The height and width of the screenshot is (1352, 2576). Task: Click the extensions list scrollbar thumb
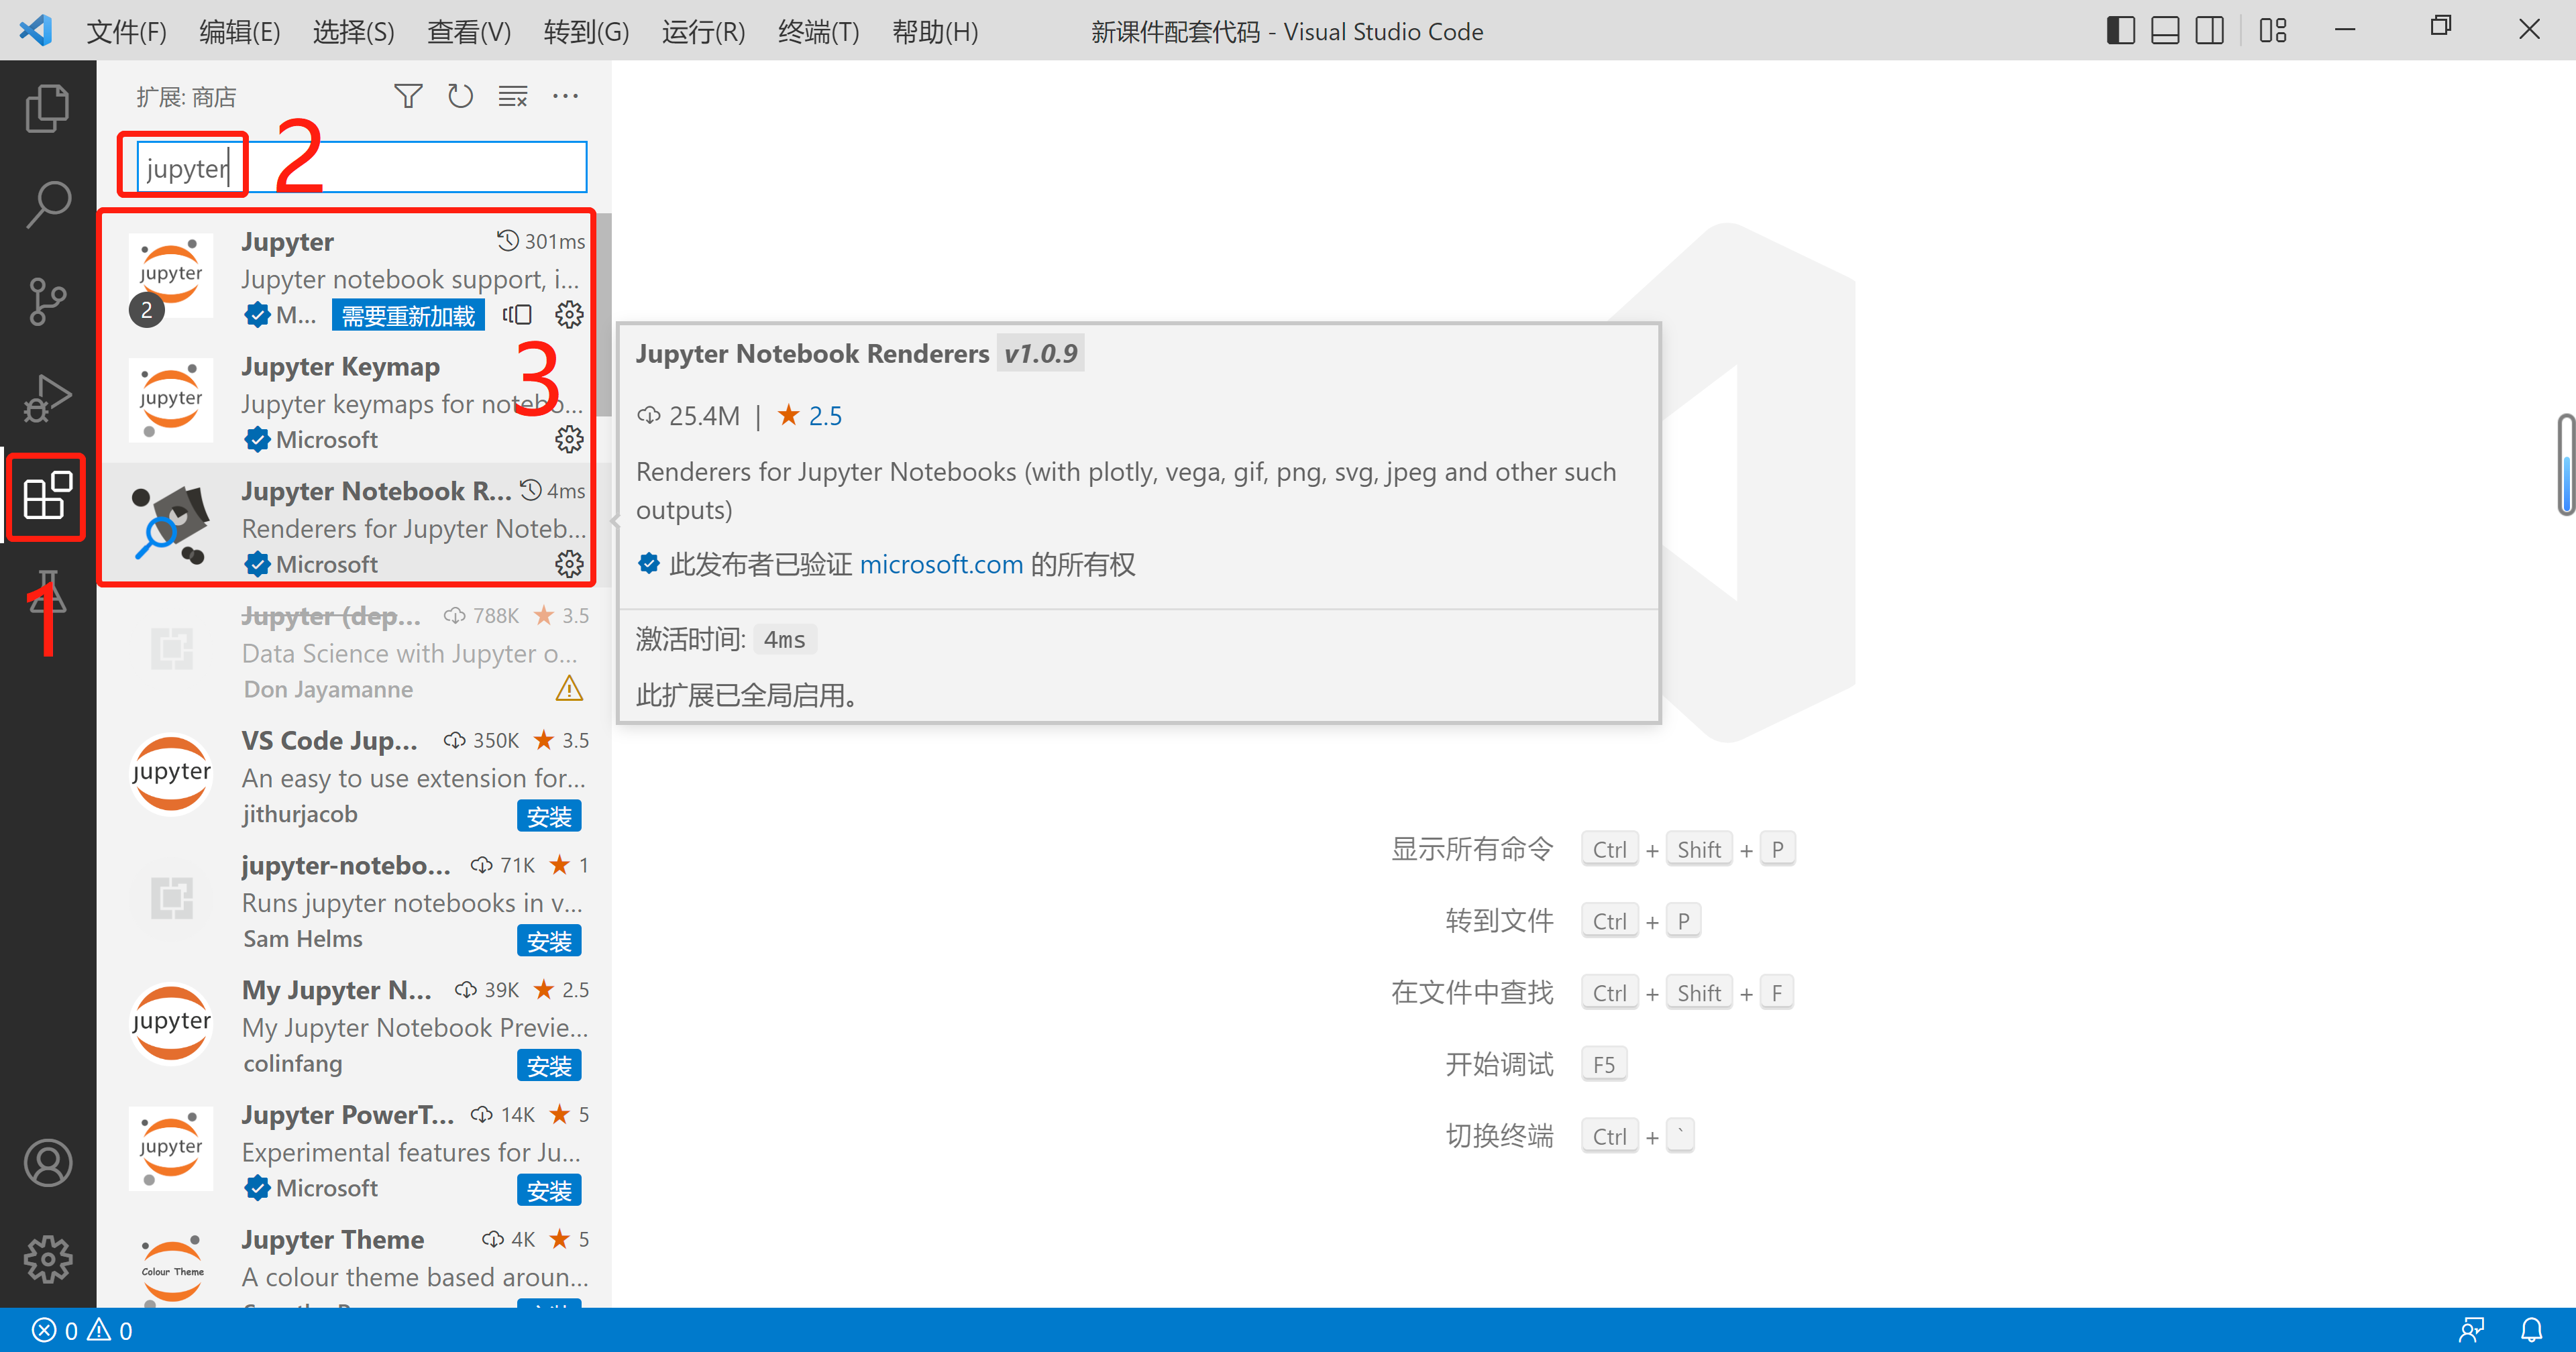604,315
